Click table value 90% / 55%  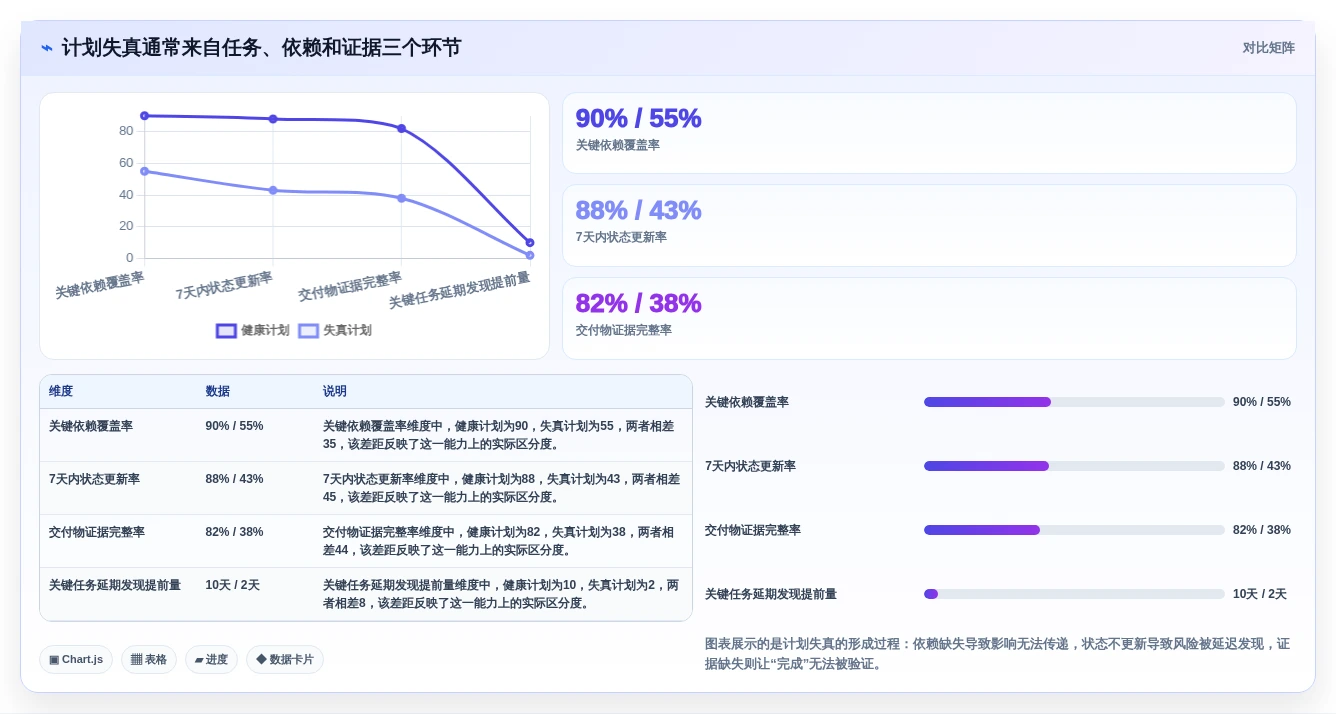coord(234,426)
